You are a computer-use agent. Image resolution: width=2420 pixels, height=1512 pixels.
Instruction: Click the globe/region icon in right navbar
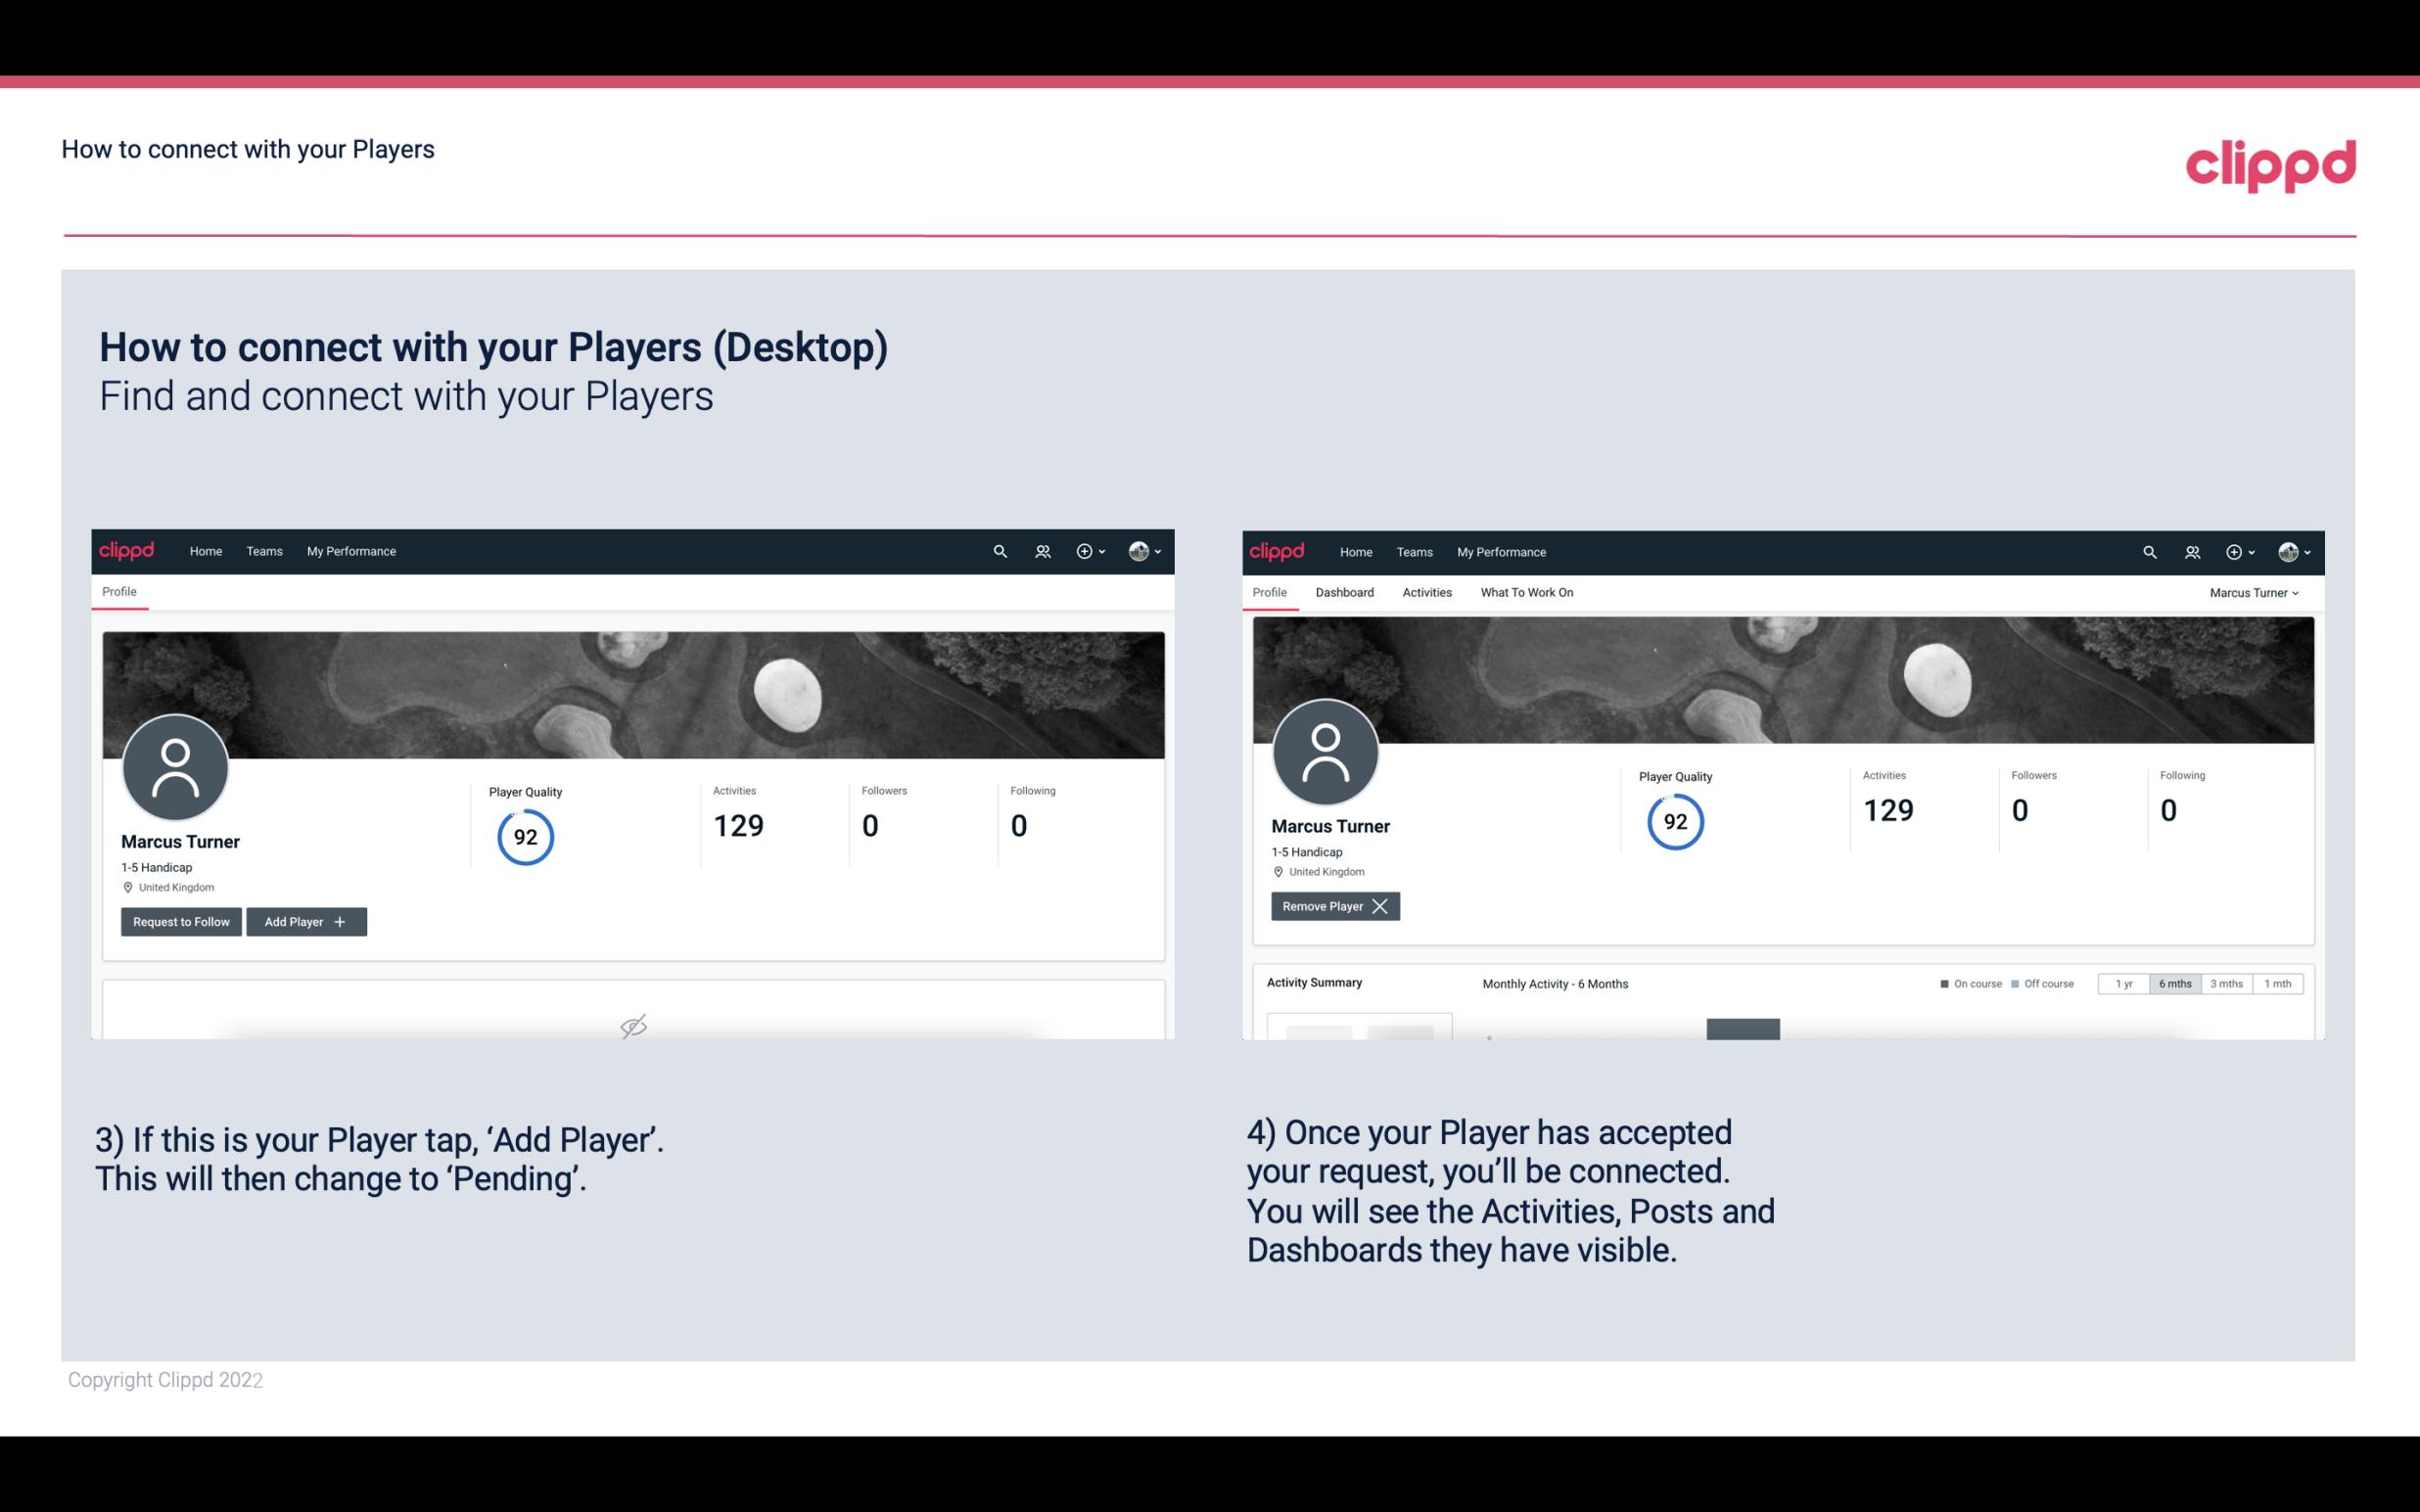point(2284,550)
